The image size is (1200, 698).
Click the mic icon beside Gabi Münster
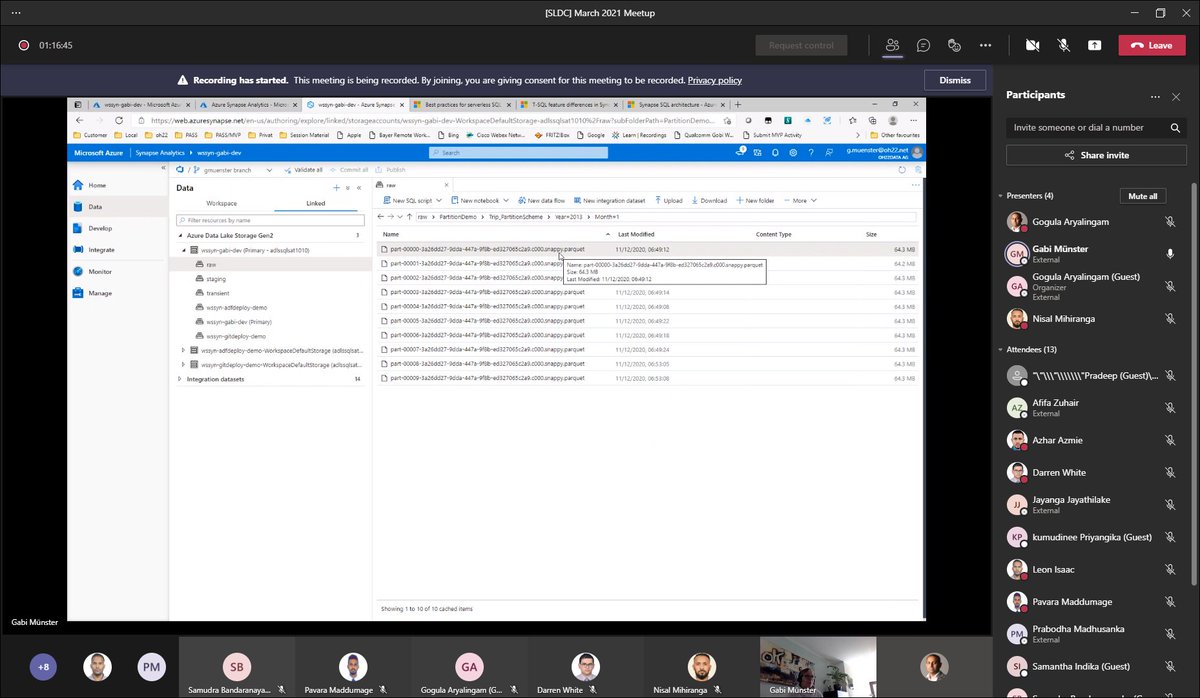(x=1170, y=253)
